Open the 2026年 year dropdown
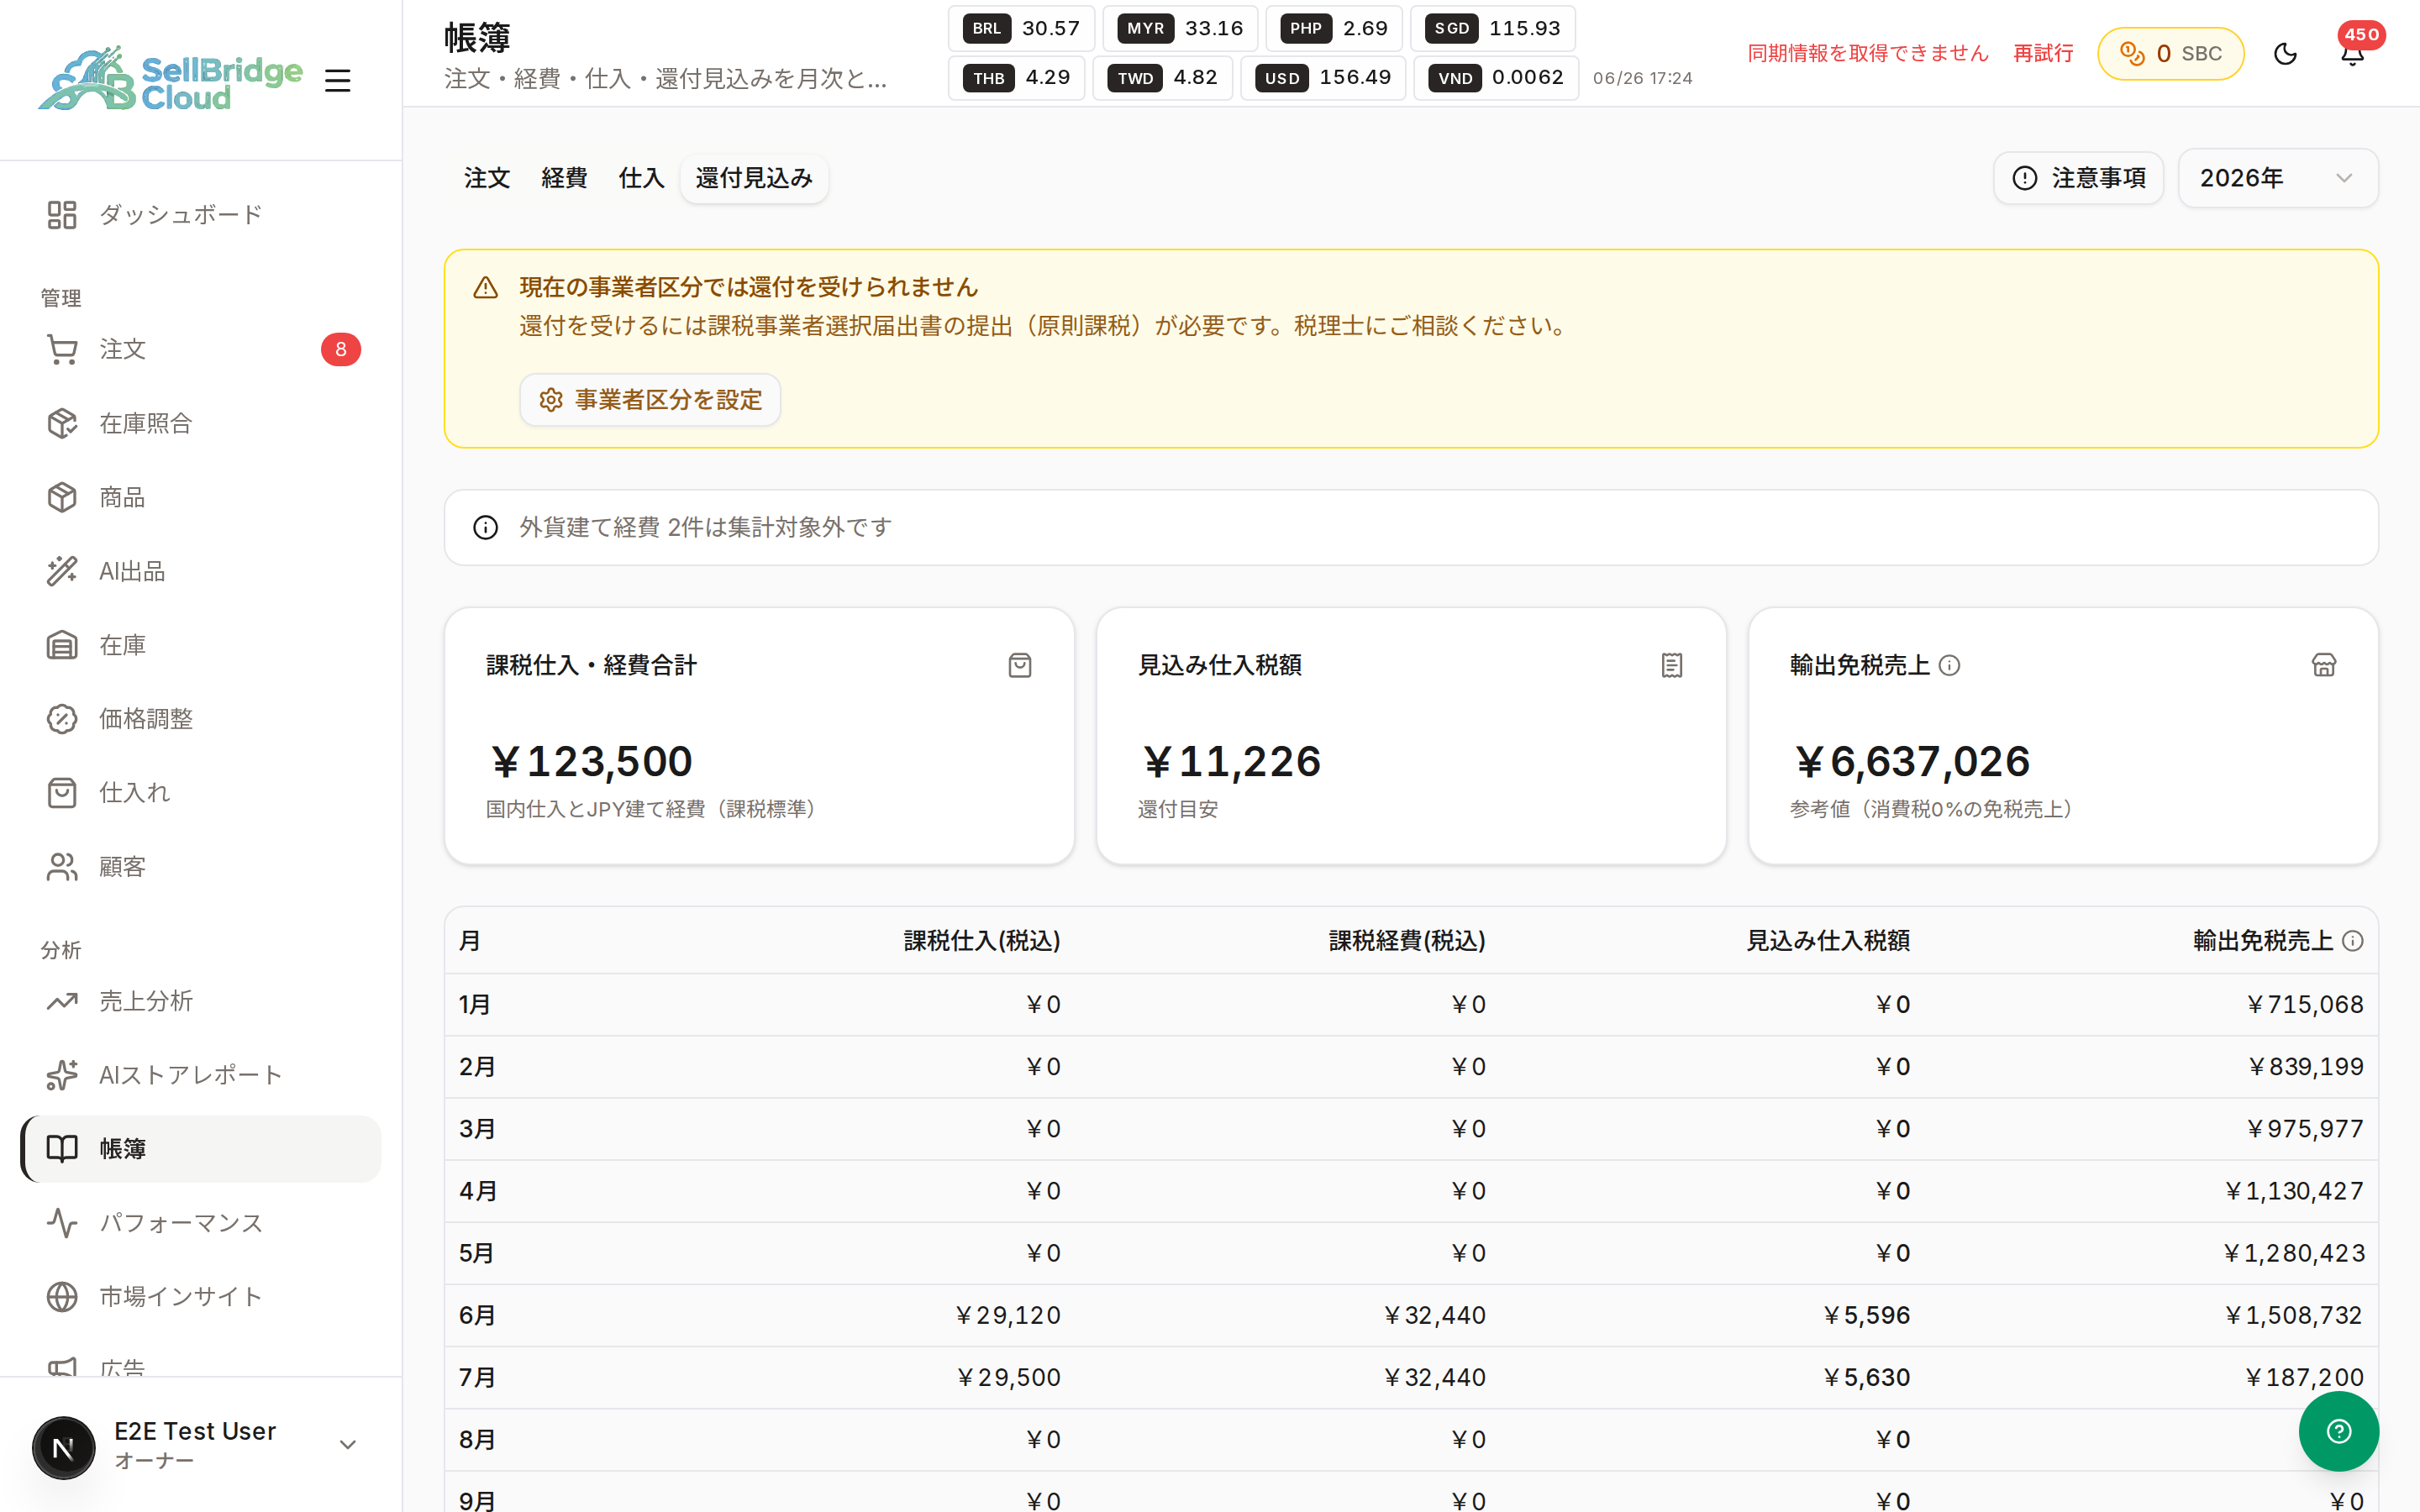 coord(2277,178)
